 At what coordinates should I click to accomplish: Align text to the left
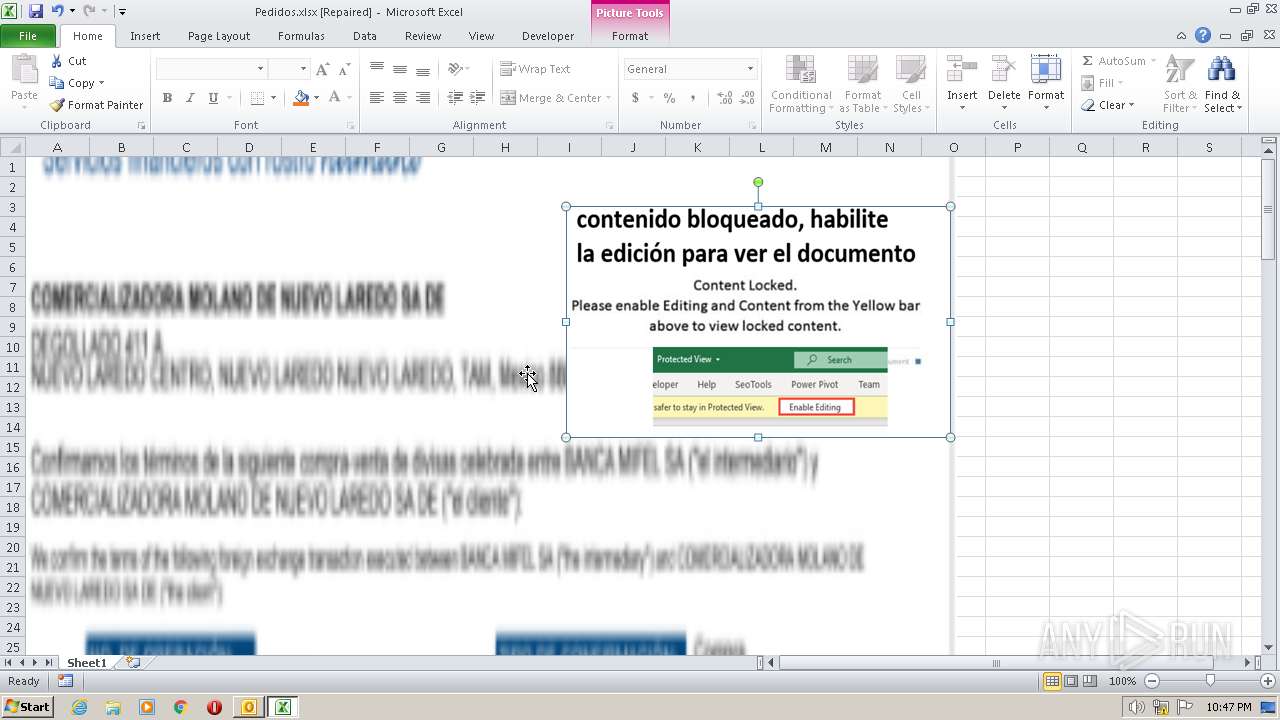[x=376, y=98]
